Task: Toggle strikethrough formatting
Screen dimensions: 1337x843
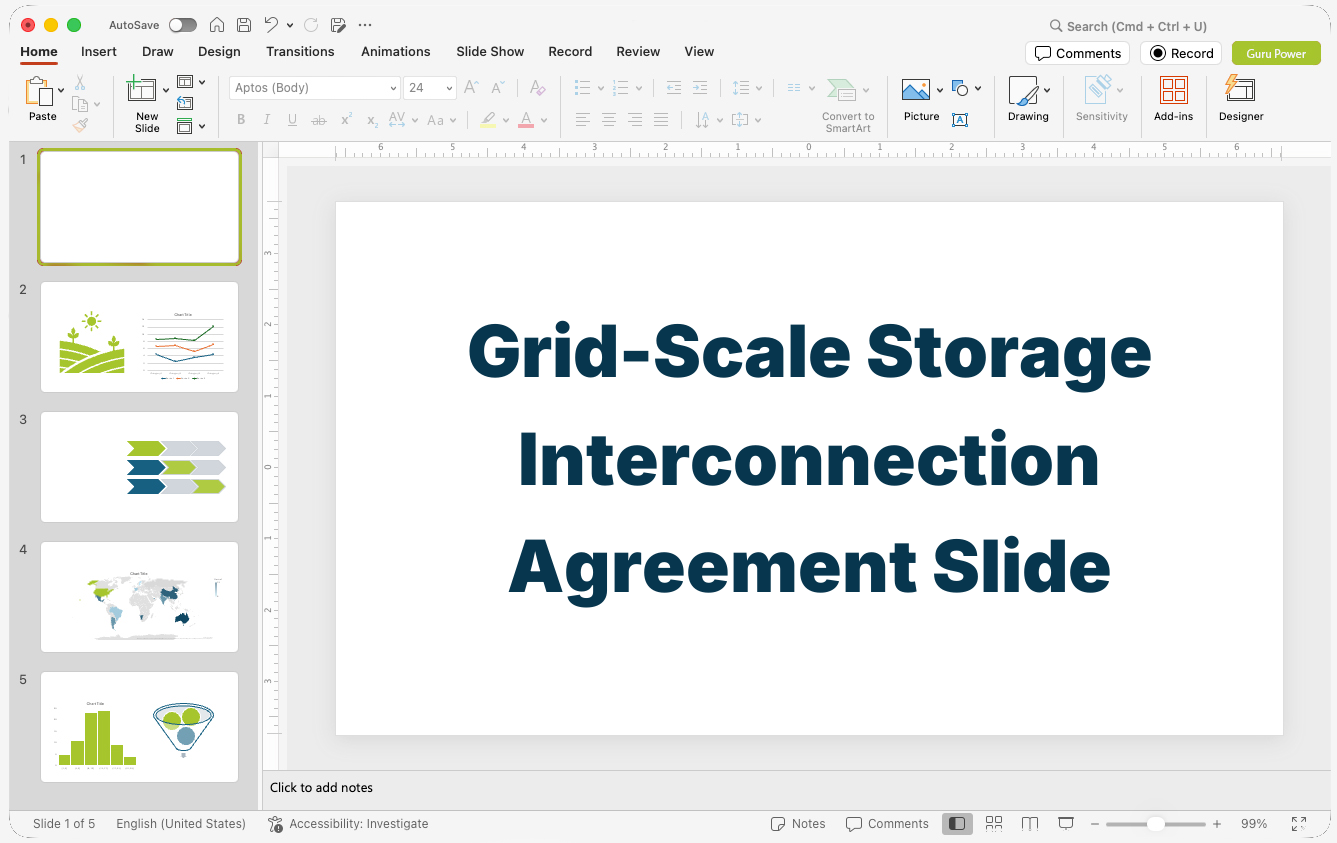Action: click(x=319, y=120)
